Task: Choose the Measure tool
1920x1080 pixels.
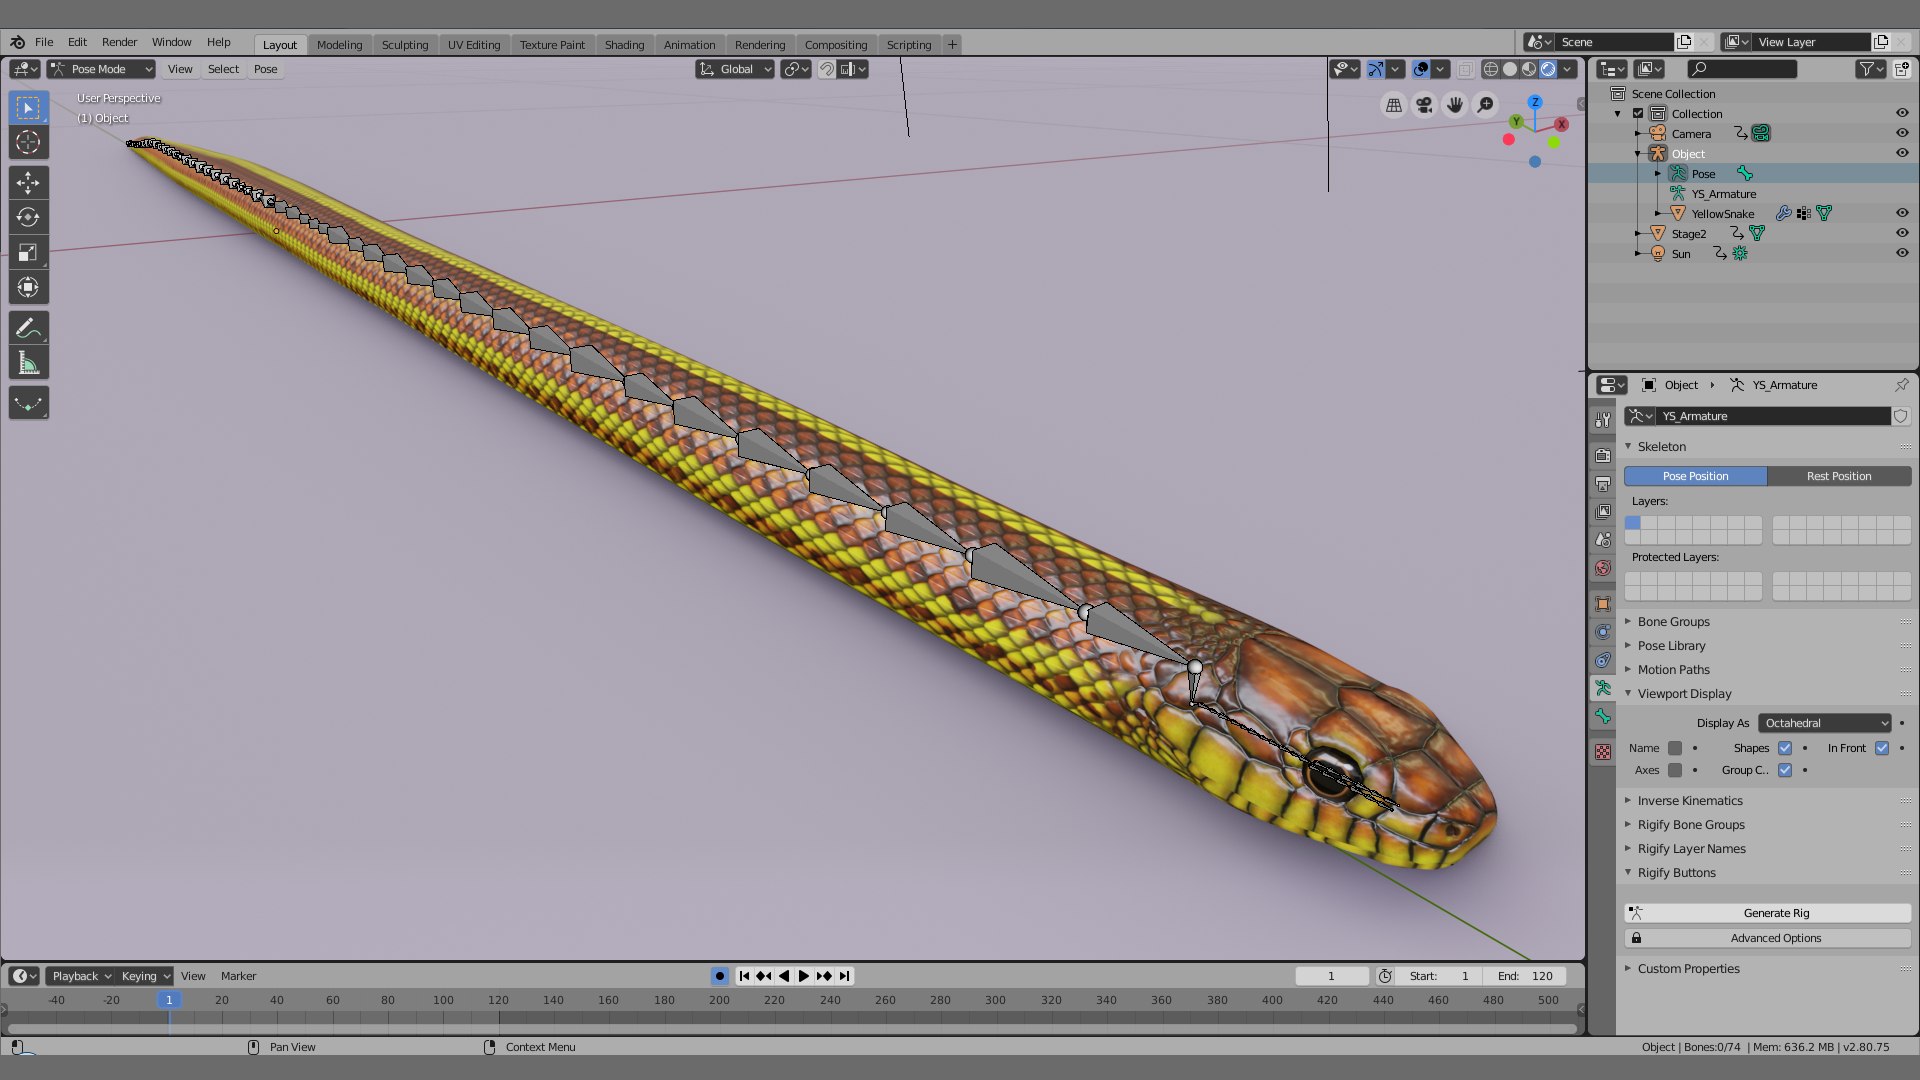Action: point(28,363)
